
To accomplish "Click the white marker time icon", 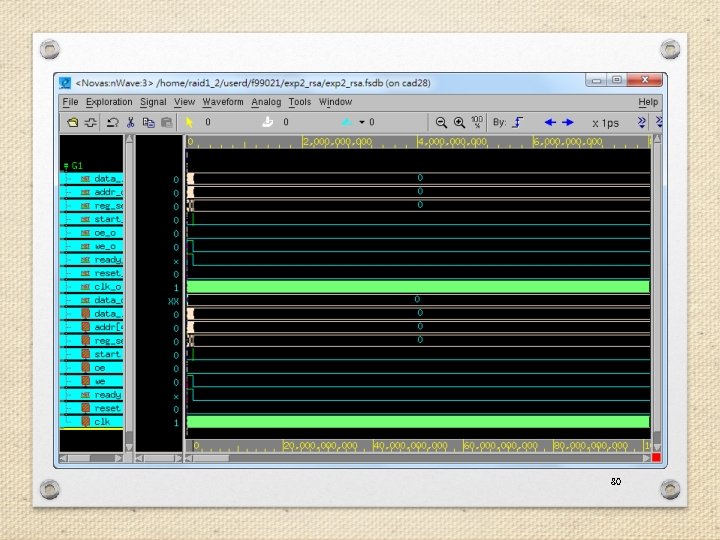I will [267, 122].
